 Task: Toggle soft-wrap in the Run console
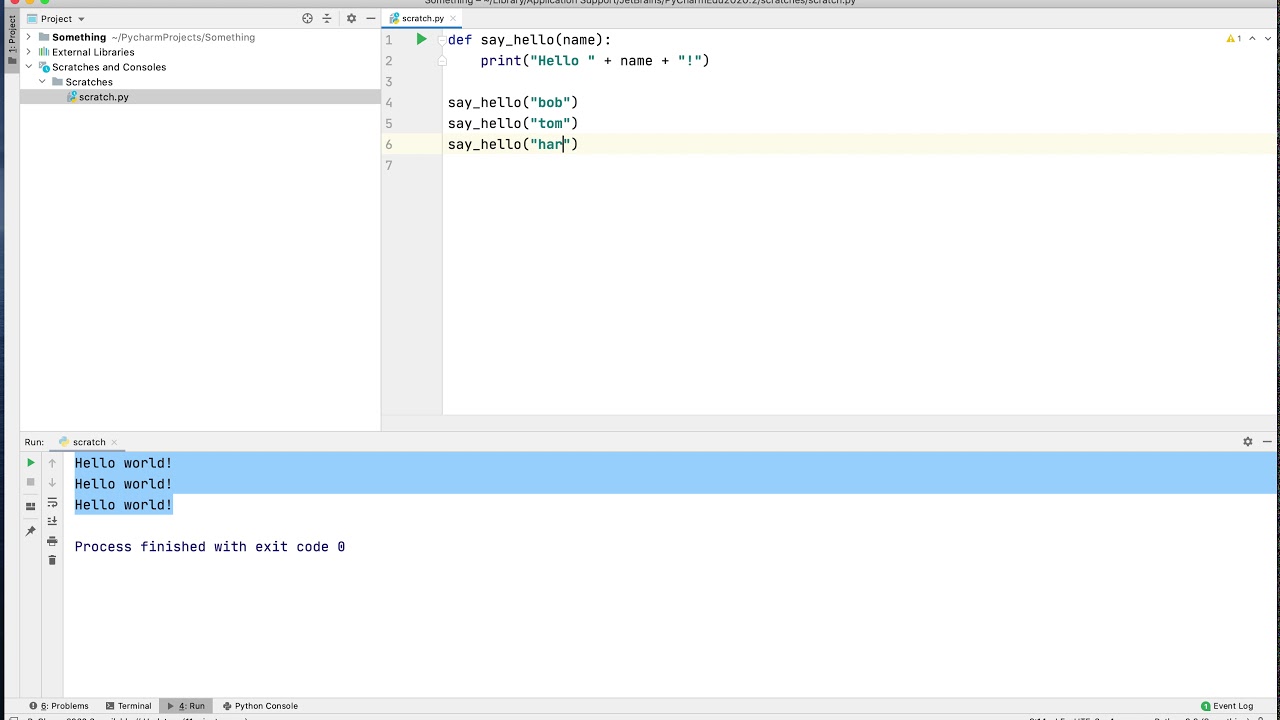(52, 502)
